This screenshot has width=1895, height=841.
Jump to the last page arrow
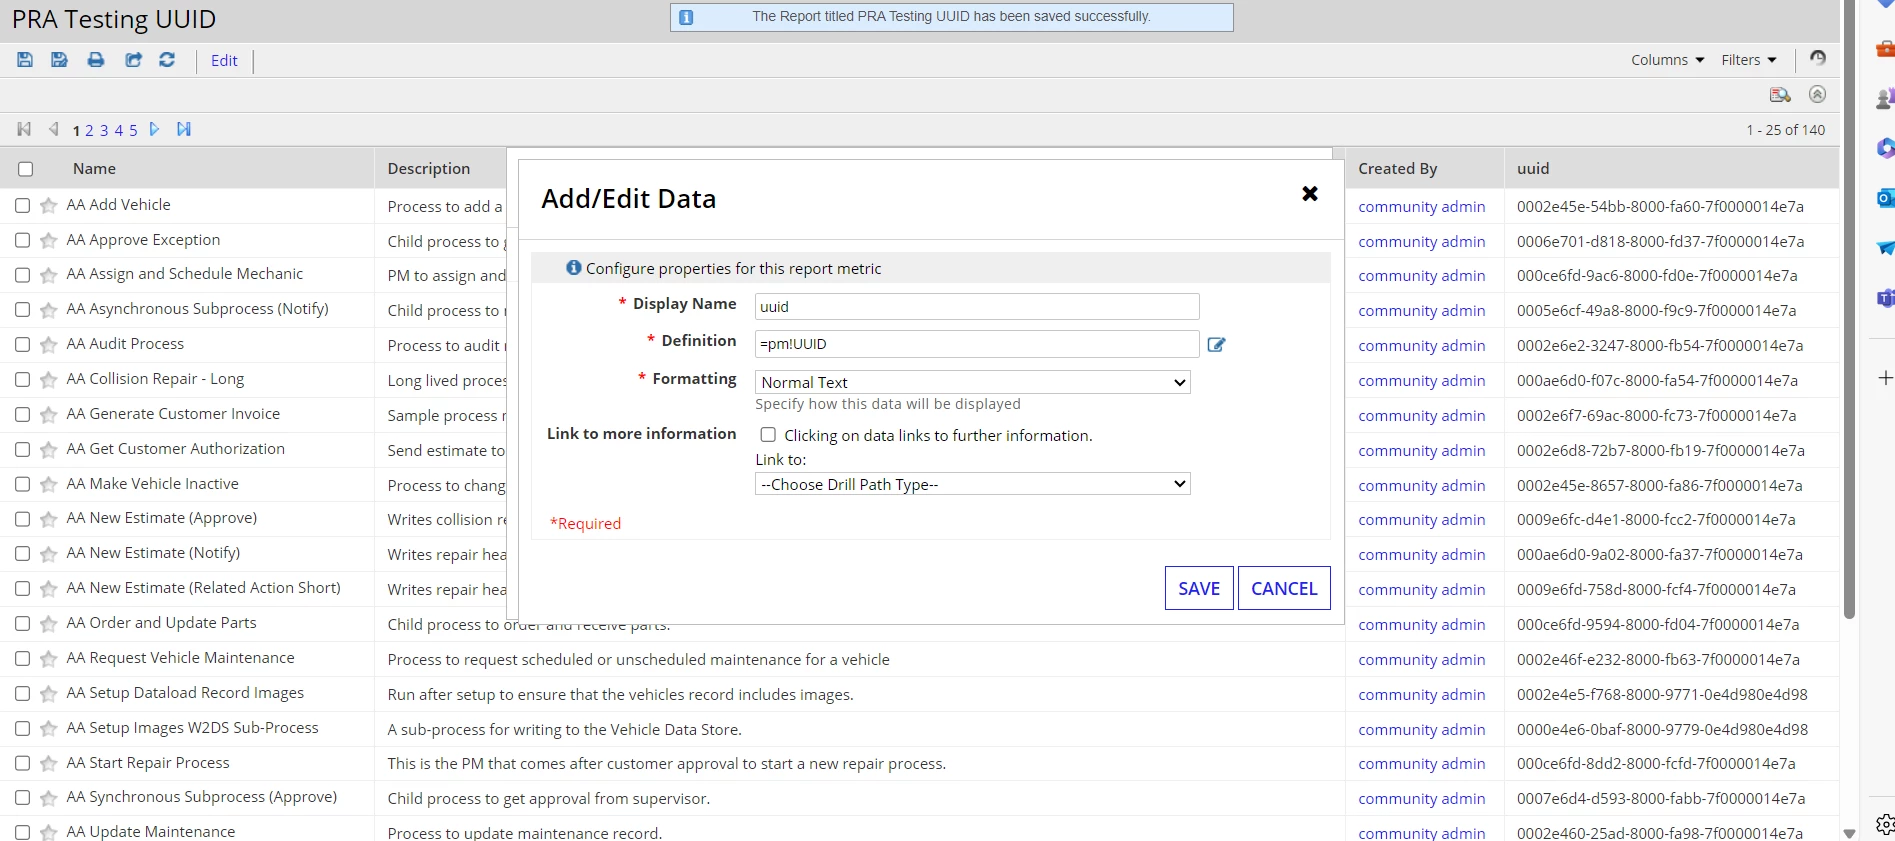point(184,129)
